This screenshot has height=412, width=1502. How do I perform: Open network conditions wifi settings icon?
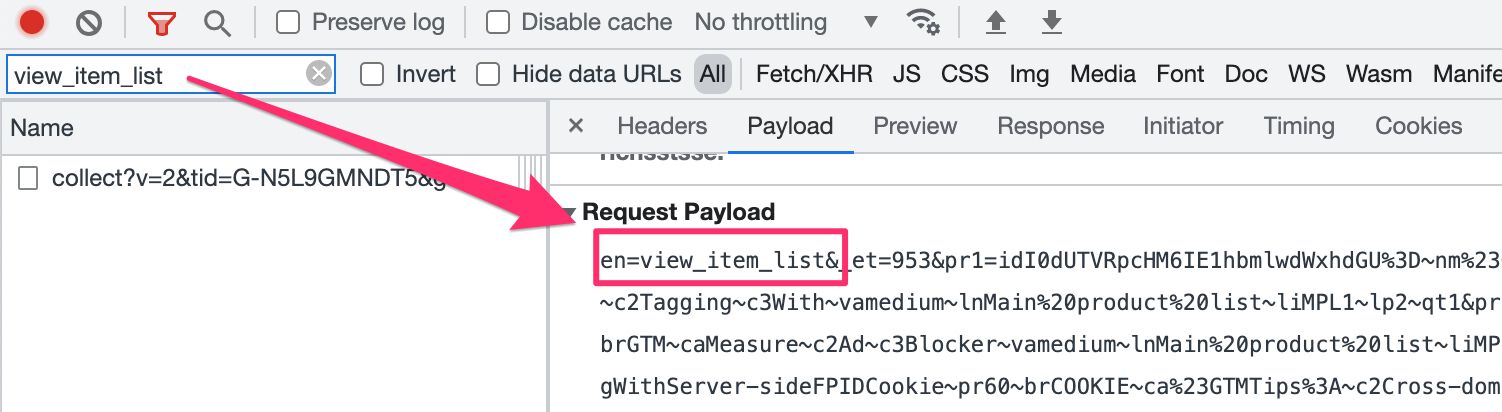[x=922, y=21]
